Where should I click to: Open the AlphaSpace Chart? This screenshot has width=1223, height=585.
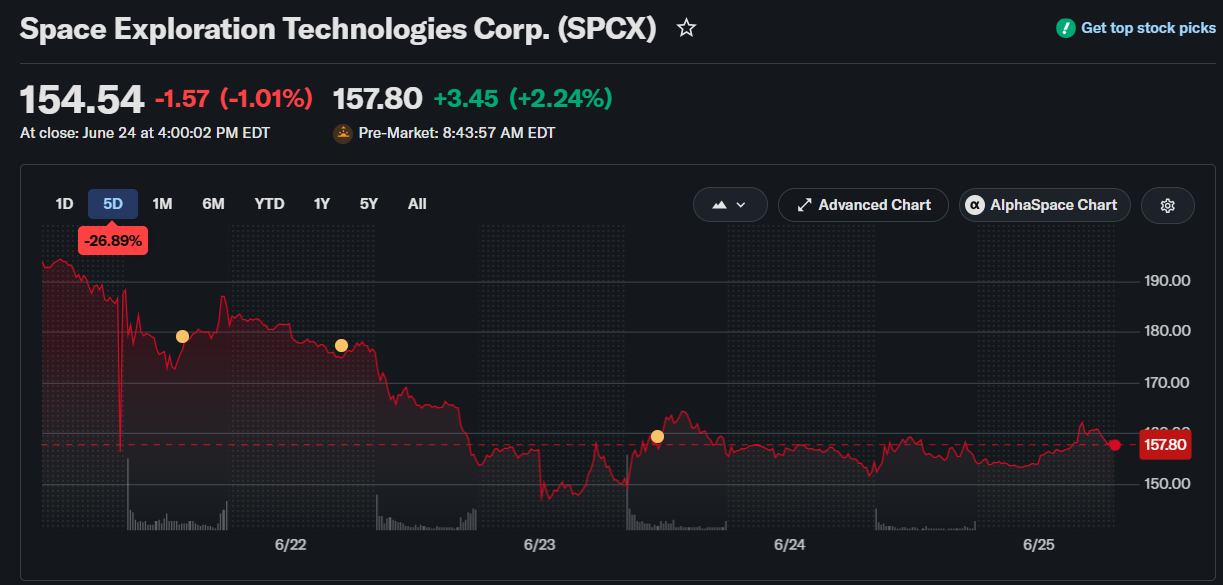[x=1045, y=205]
